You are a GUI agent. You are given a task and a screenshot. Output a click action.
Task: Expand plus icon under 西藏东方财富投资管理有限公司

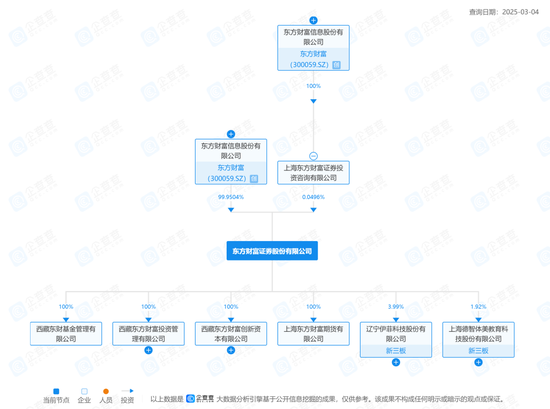pyautogui.click(x=148, y=350)
